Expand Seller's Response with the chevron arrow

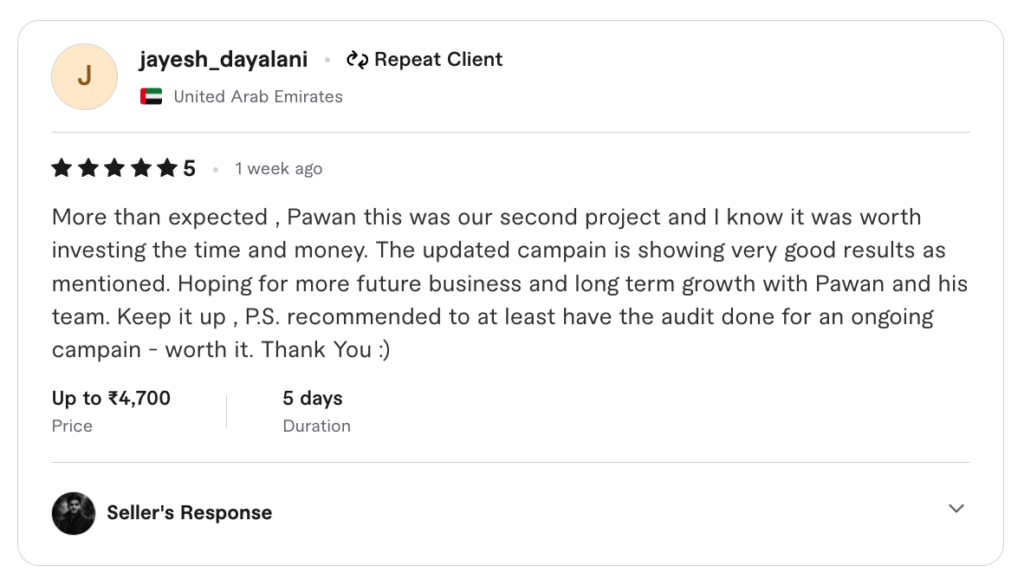956,509
